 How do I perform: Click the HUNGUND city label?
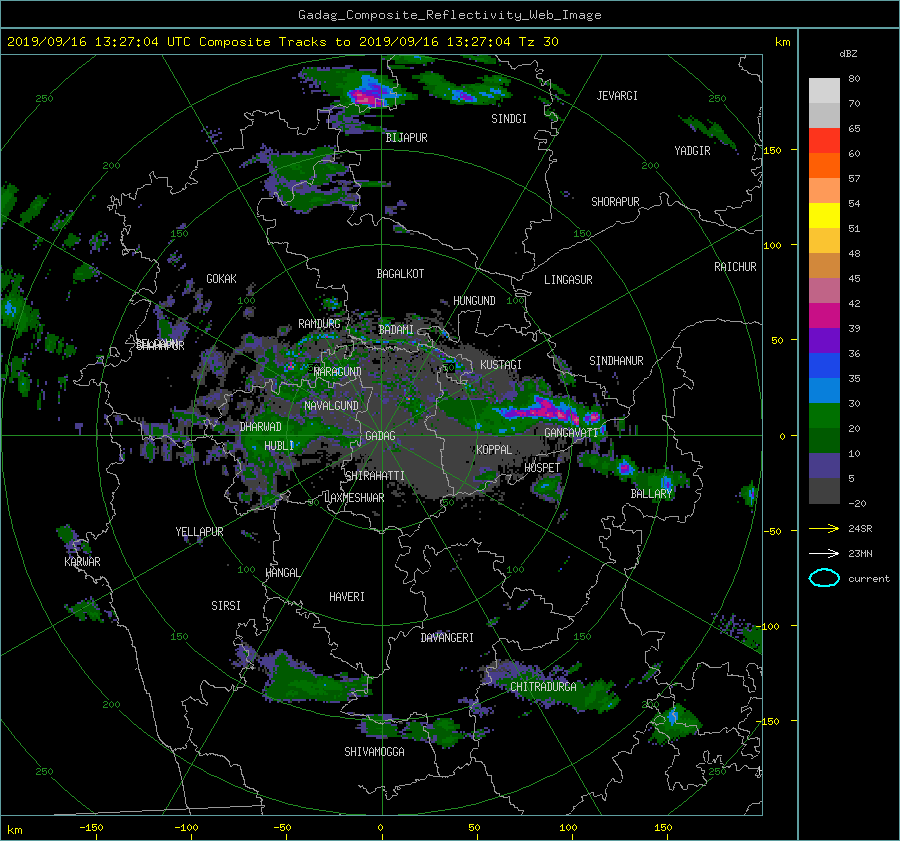click(474, 301)
